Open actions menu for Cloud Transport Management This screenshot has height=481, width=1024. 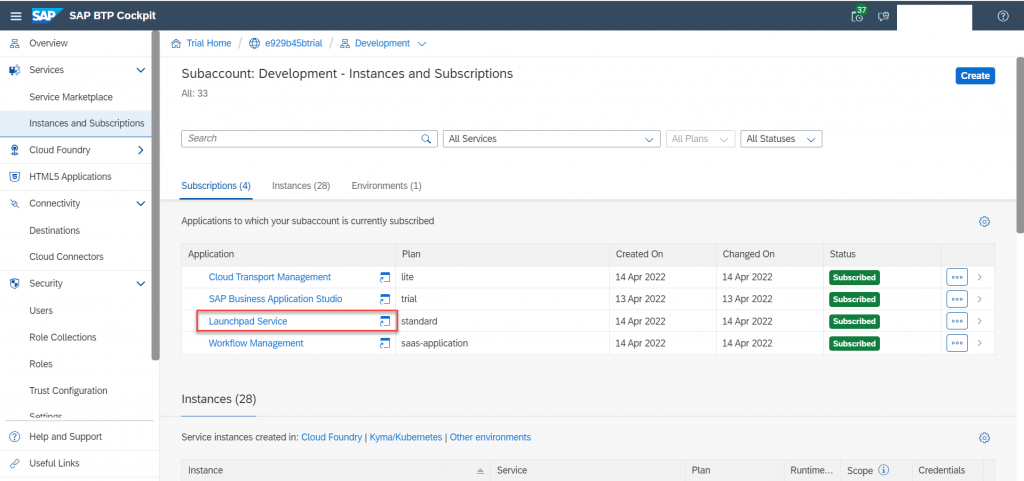[x=957, y=277]
